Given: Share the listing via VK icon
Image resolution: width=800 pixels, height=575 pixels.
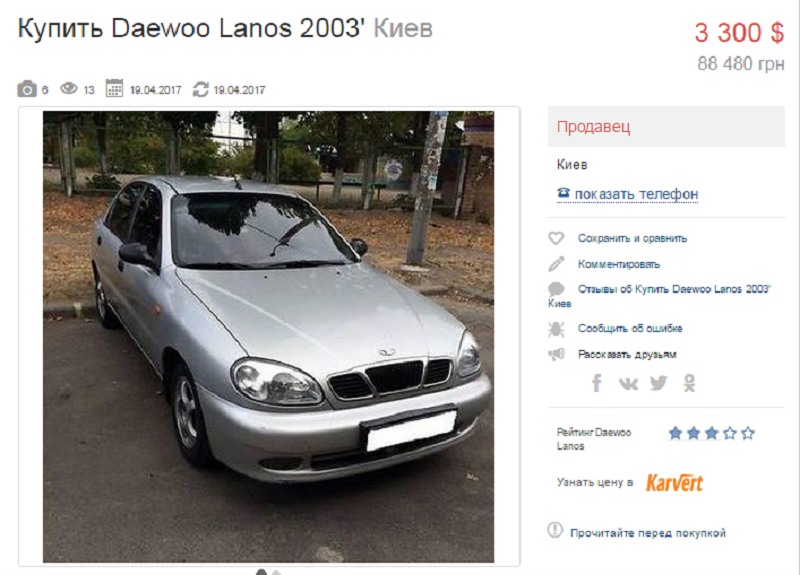Looking at the screenshot, I should [628, 384].
